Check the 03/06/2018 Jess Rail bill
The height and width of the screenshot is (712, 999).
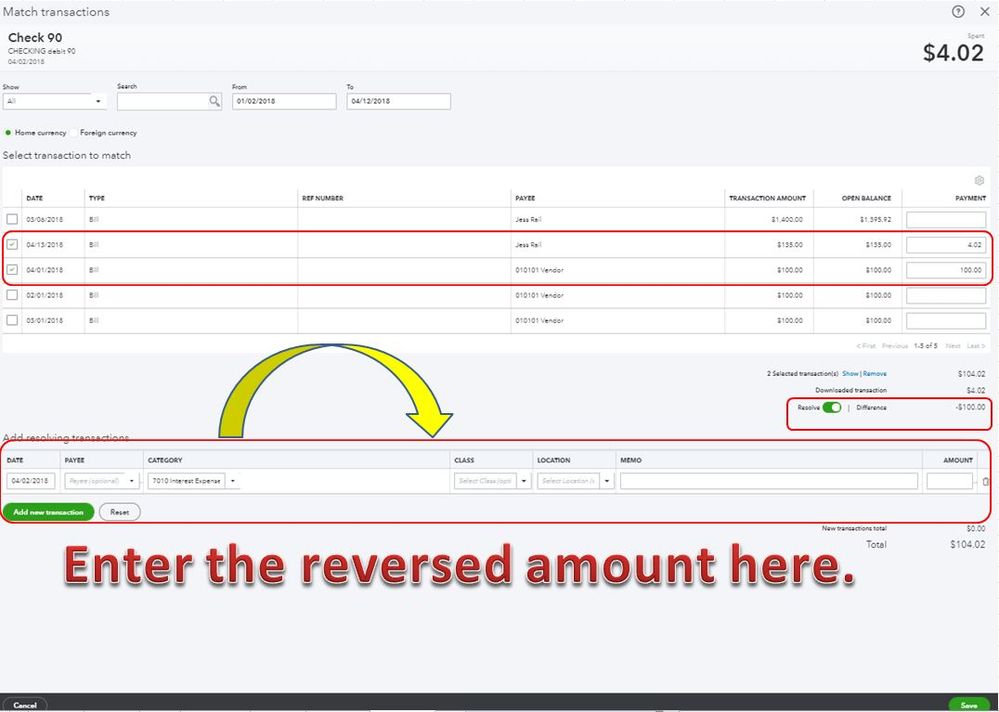point(12,219)
